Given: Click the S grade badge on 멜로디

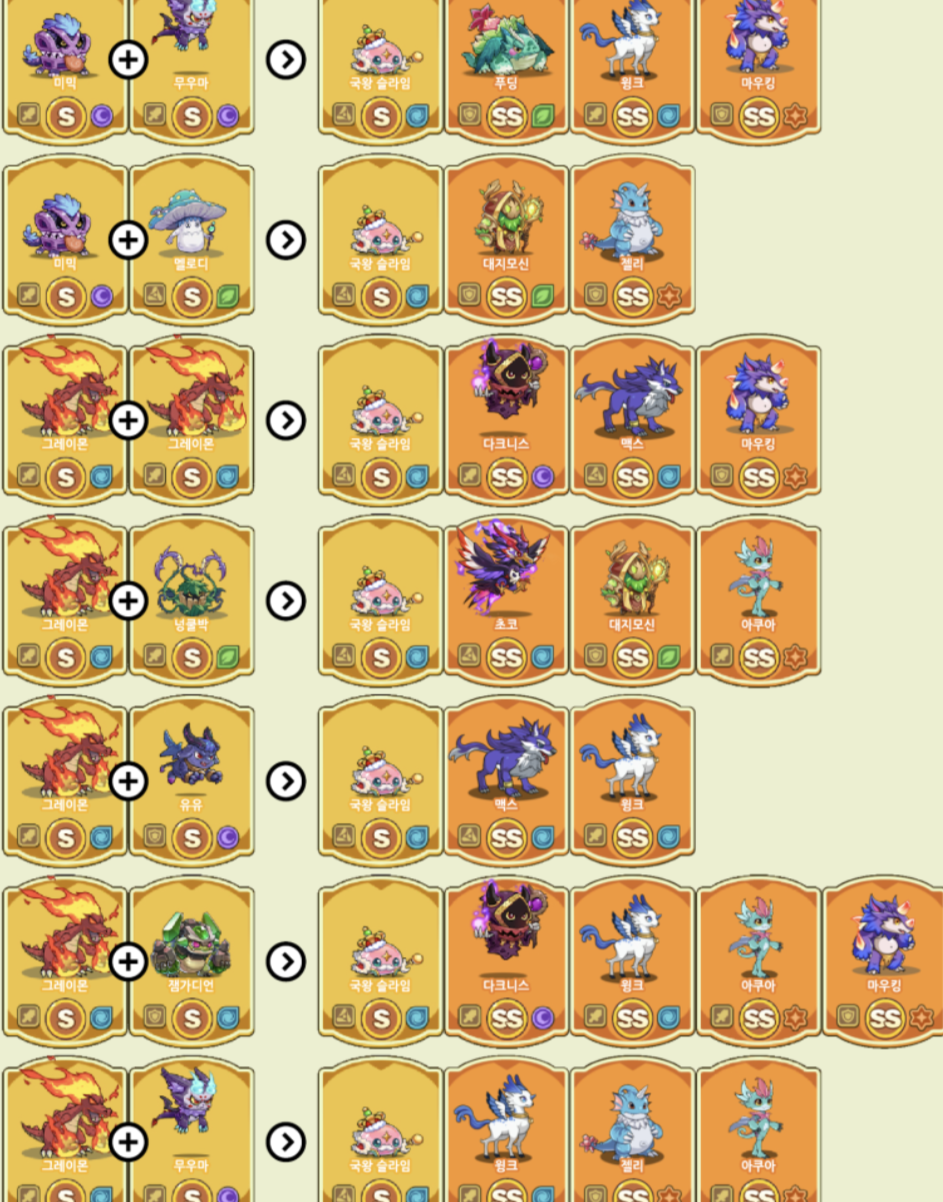Looking at the screenshot, I should [191, 297].
